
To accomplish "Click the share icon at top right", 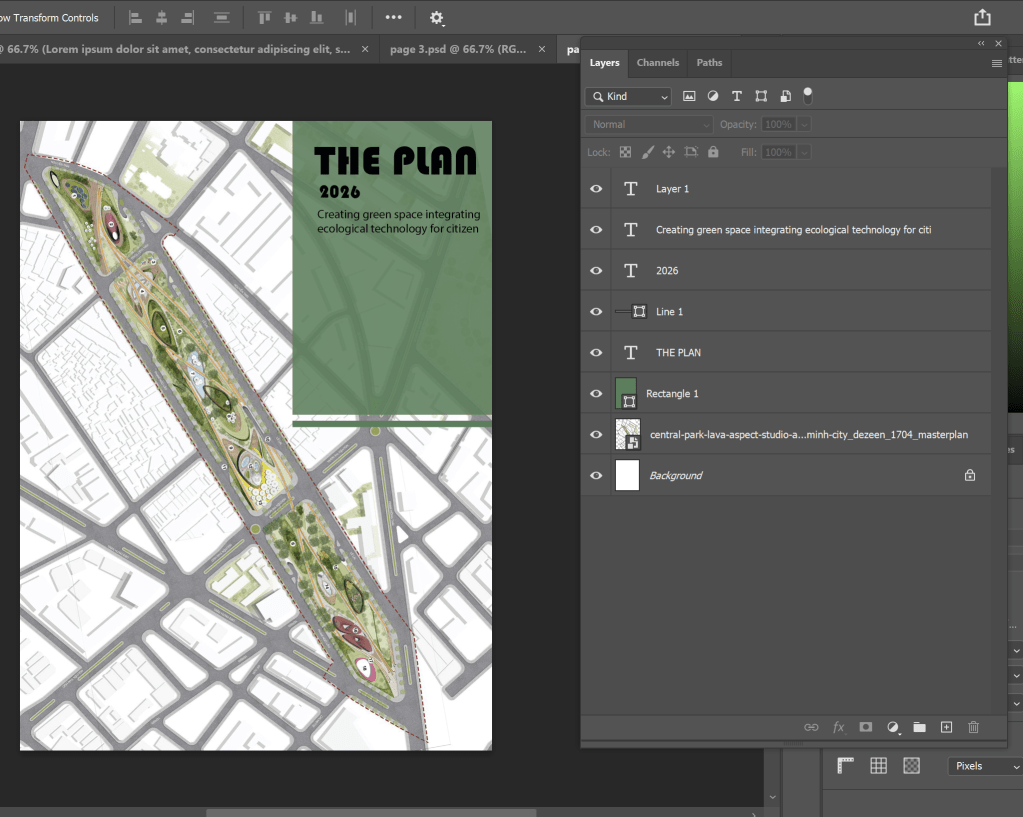I will [982, 17].
